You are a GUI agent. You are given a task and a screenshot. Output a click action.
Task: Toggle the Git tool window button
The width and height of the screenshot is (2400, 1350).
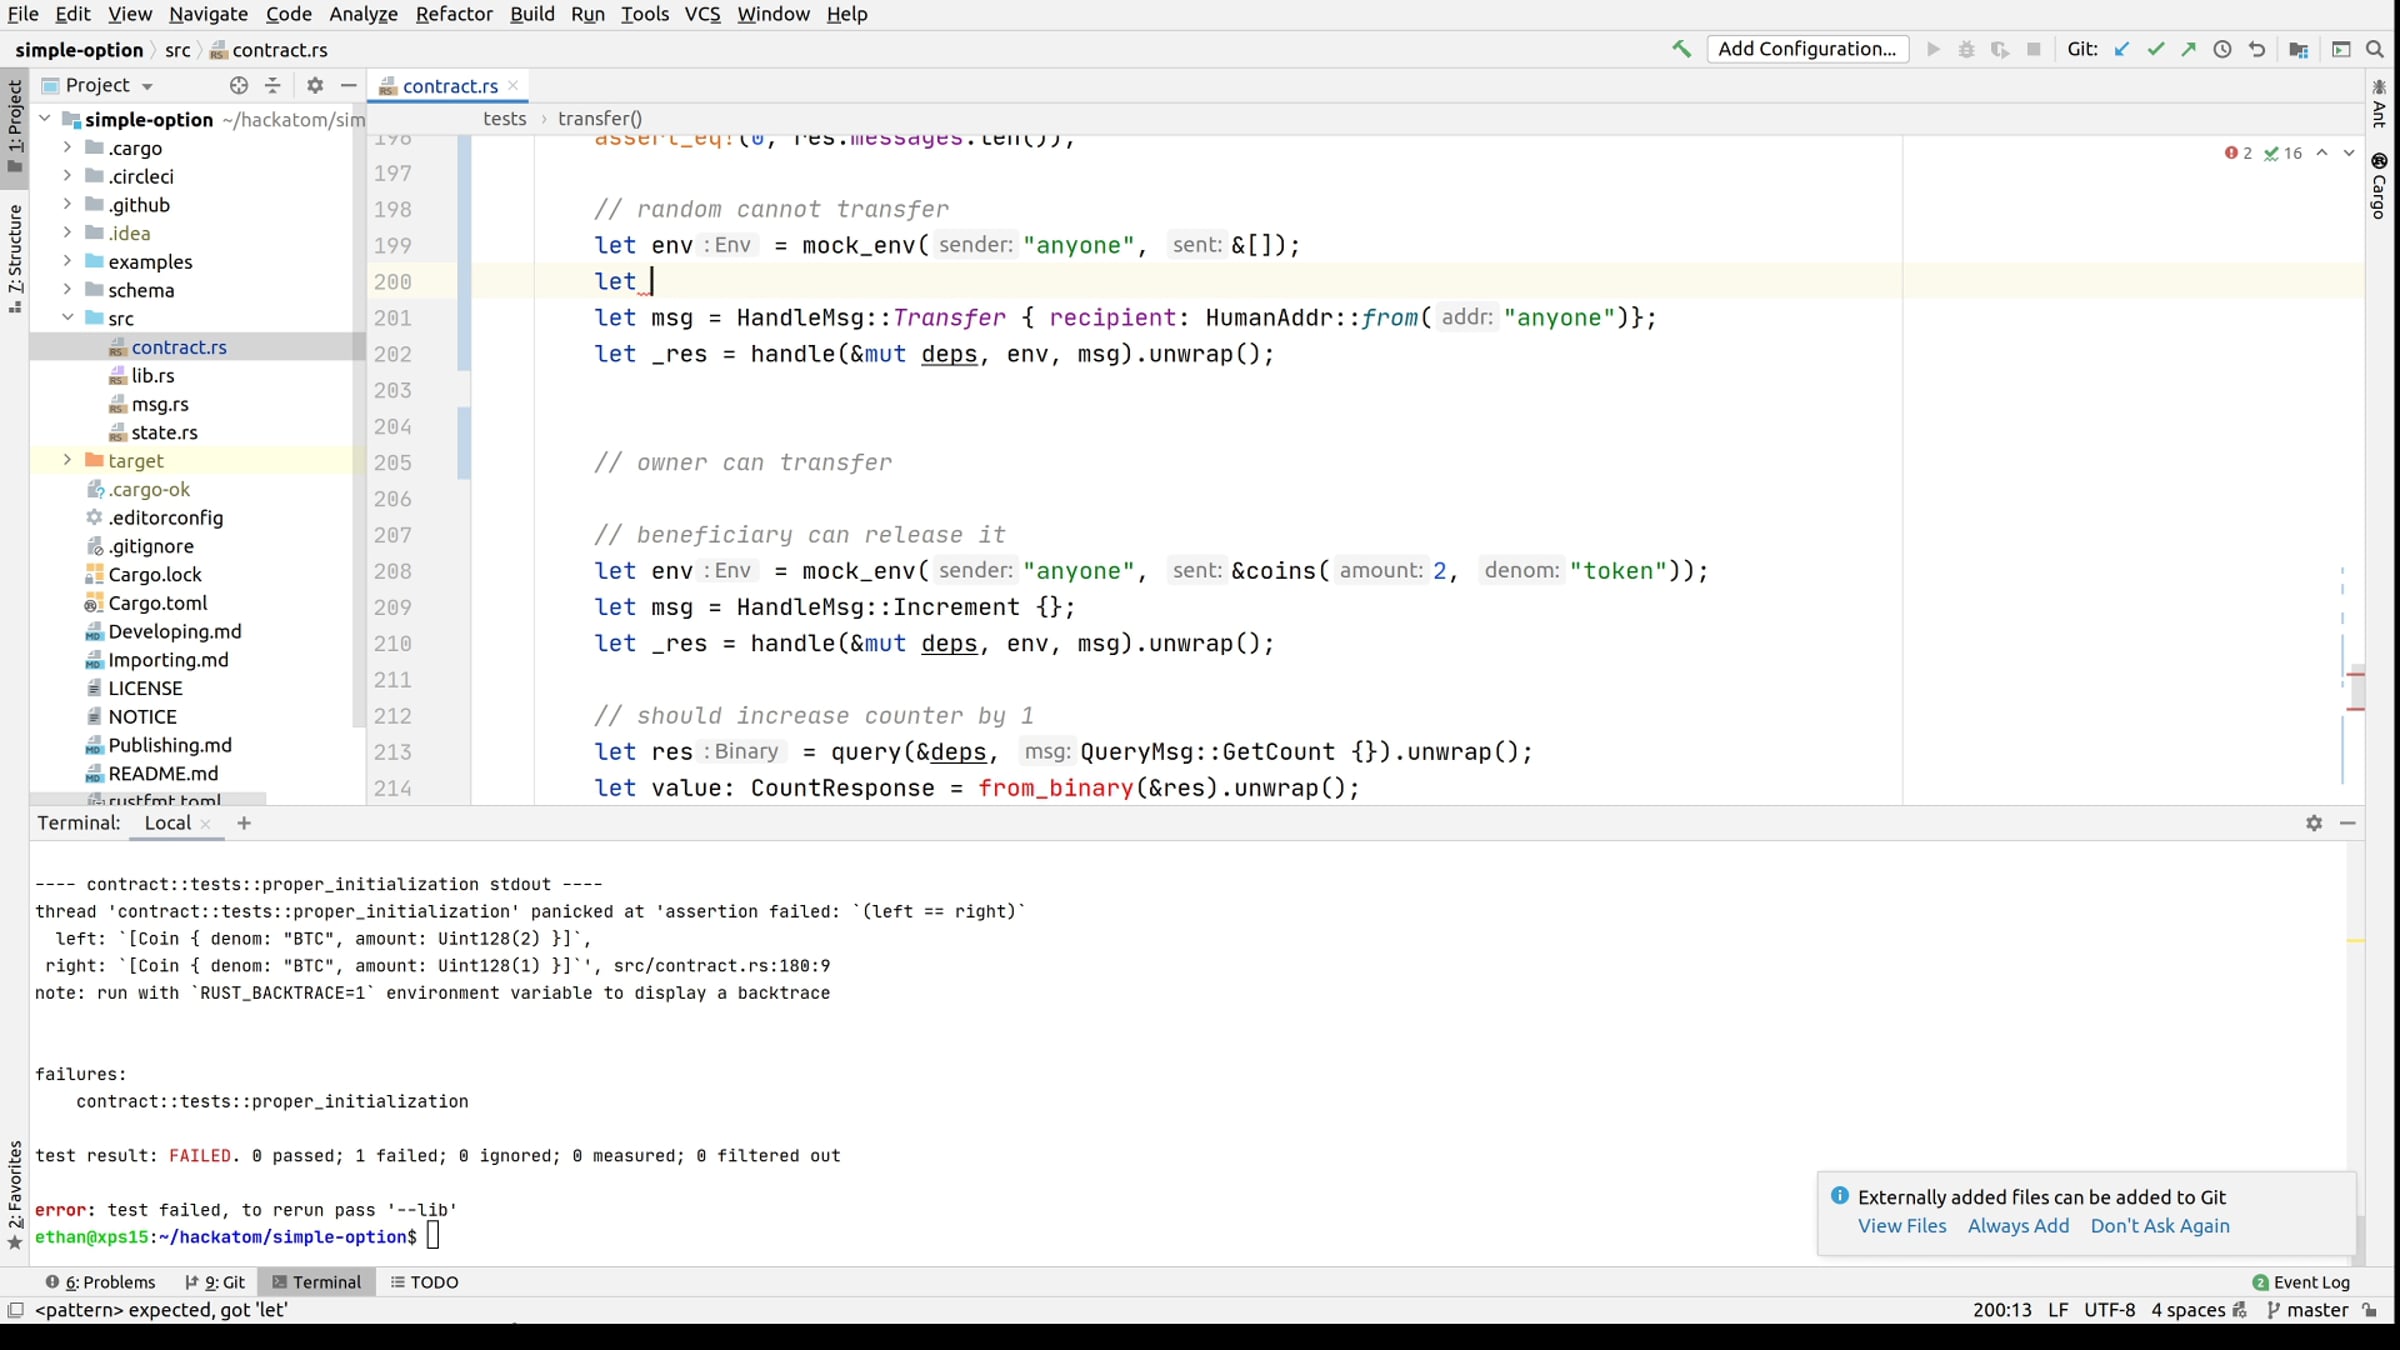click(215, 1282)
